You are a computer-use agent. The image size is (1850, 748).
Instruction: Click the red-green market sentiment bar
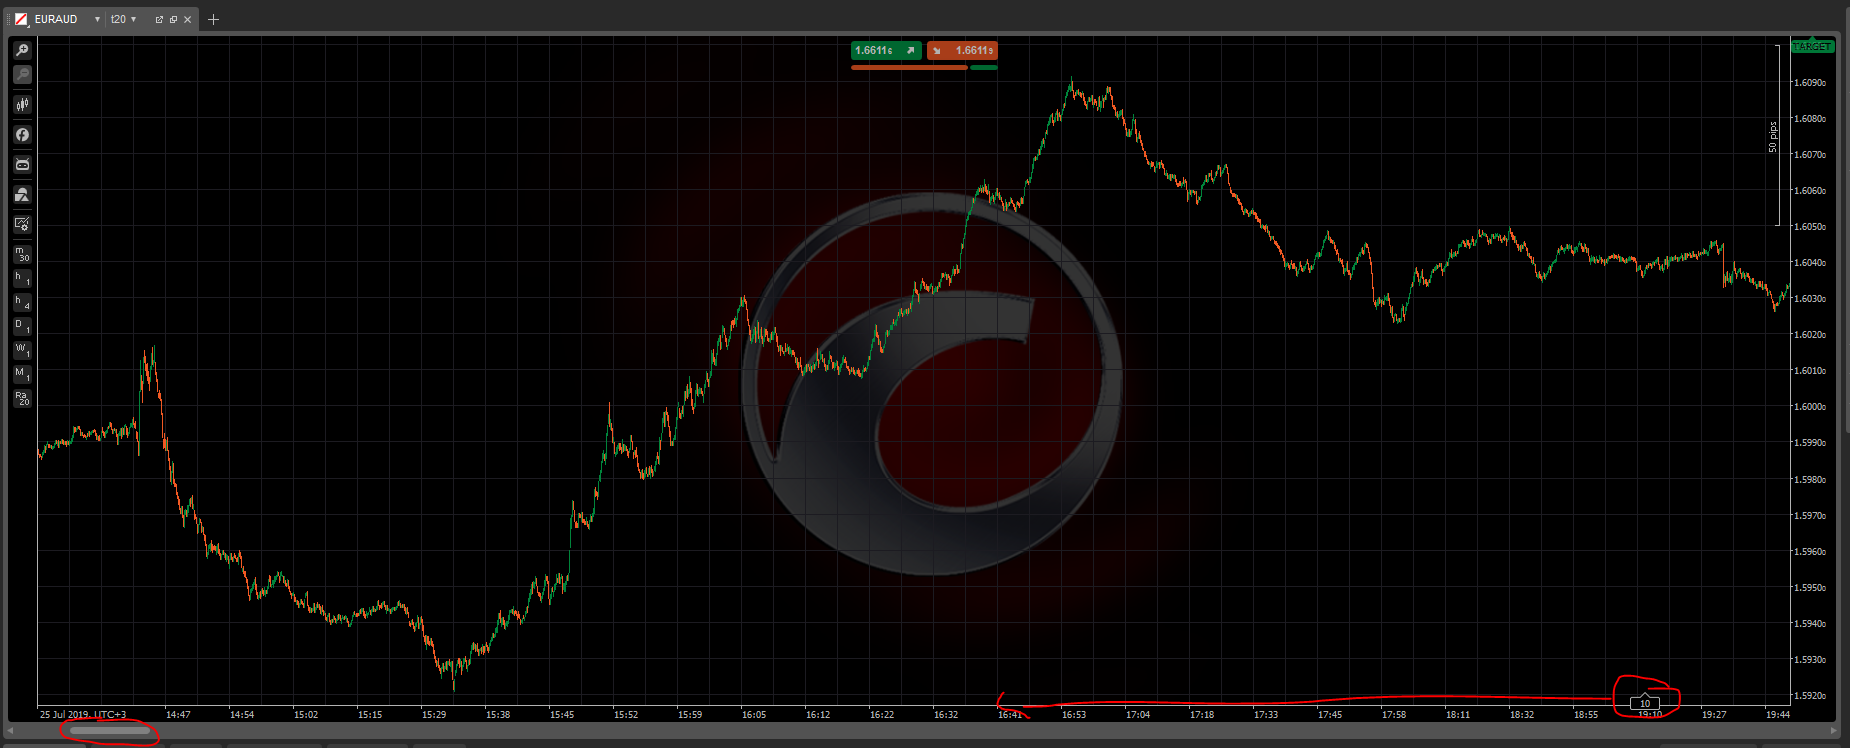pyautogui.click(x=924, y=67)
